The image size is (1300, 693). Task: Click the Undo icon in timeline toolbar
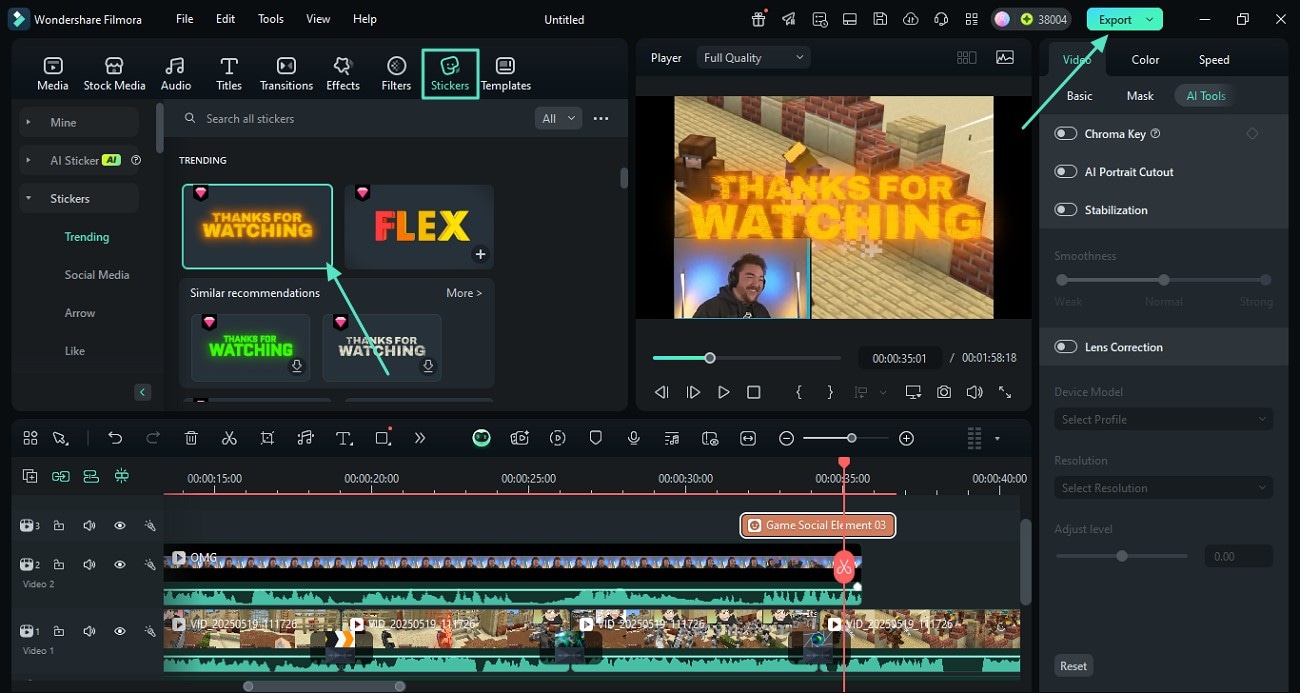pos(115,438)
